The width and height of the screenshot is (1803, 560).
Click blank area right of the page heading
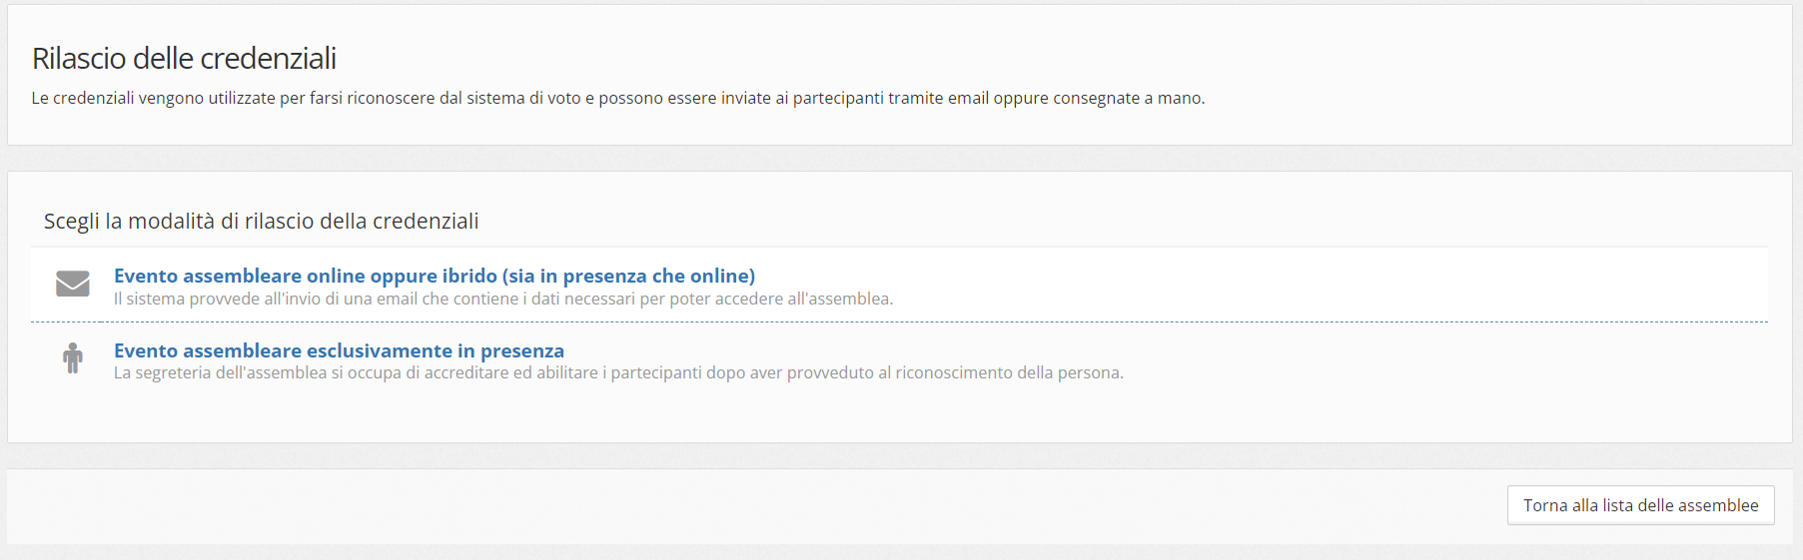click(1000, 58)
